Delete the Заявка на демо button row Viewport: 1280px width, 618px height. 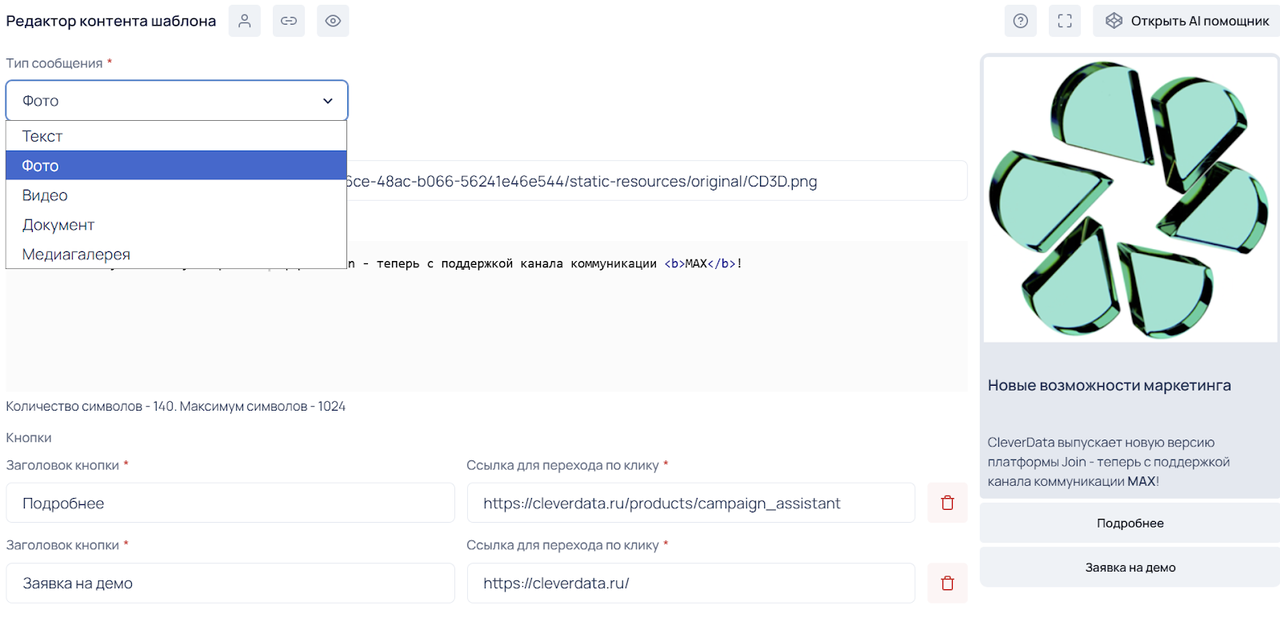tap(948, 583)
